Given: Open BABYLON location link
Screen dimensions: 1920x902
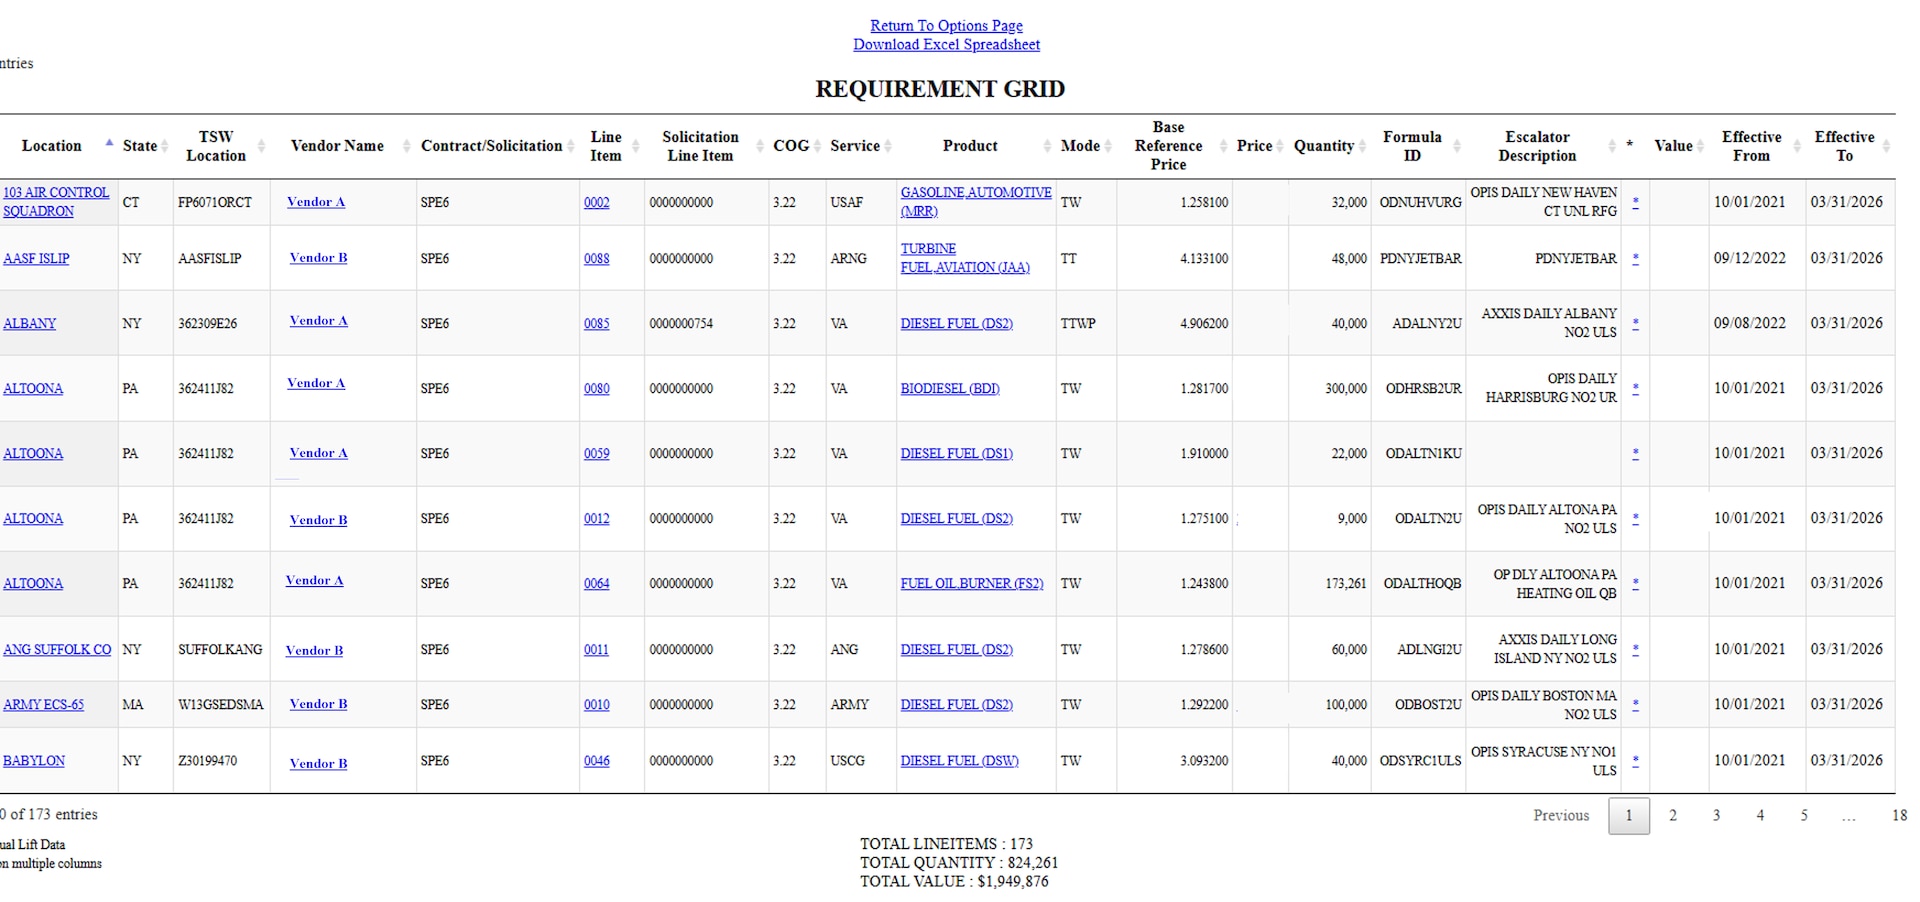Looking at the screenshot, I should click(x=34, y=760).
